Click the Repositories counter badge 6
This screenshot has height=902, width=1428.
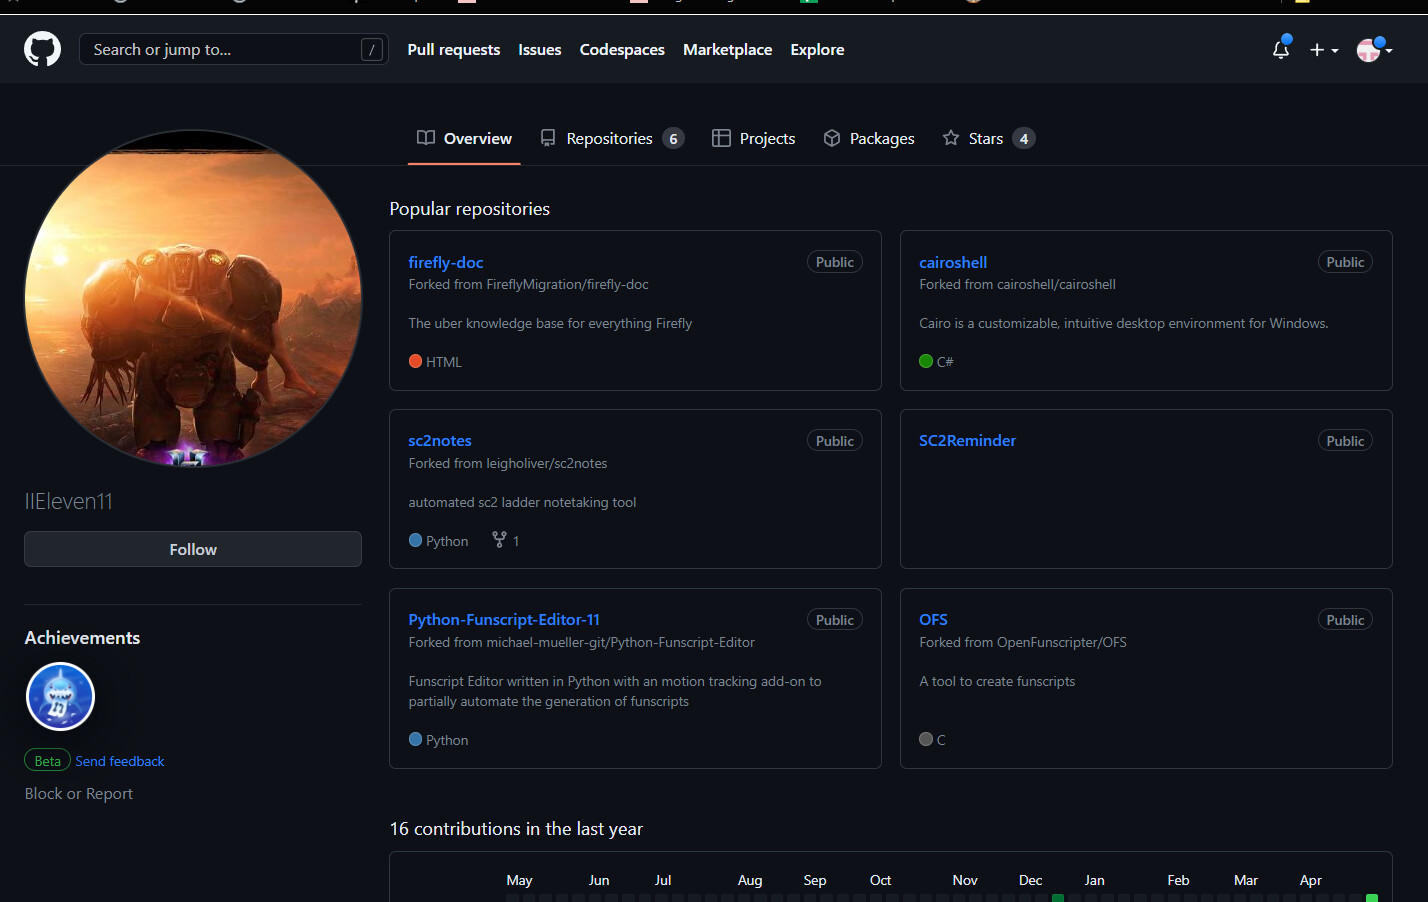click(673, 139)
